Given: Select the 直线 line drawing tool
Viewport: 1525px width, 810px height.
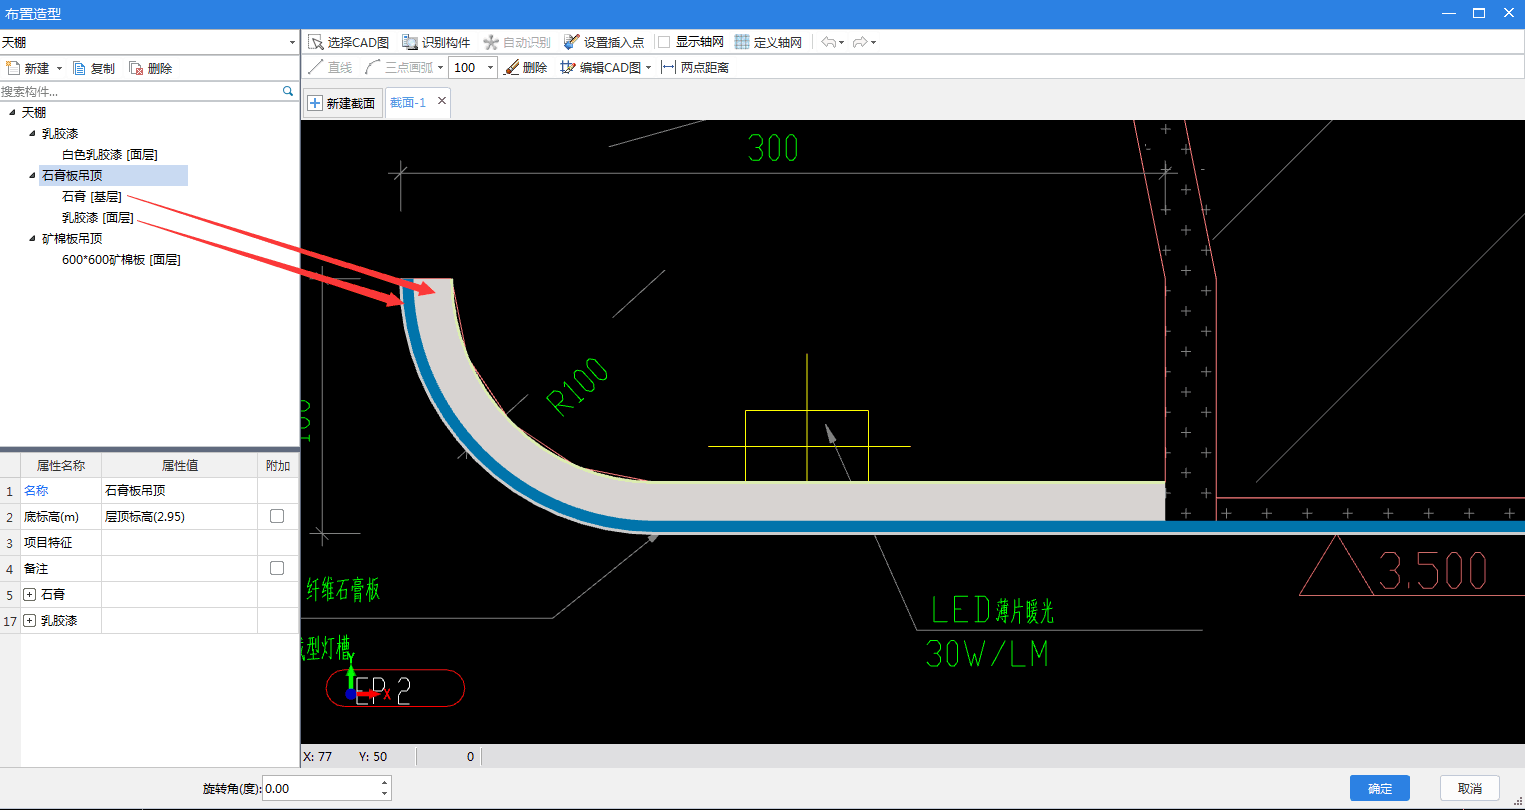Looking at the screenshot, I should click(330, 67).
